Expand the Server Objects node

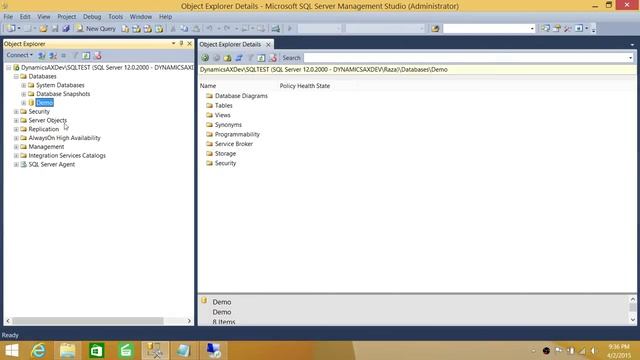coord(16,120)
